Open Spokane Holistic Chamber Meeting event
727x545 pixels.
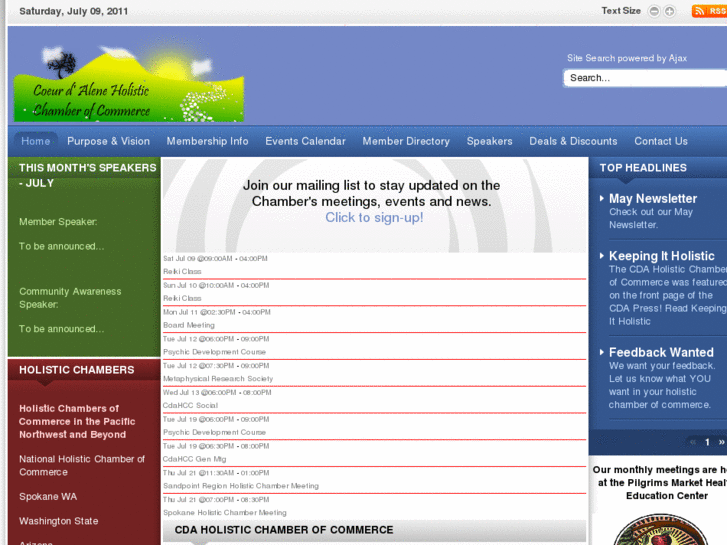(x=224, y=513)
